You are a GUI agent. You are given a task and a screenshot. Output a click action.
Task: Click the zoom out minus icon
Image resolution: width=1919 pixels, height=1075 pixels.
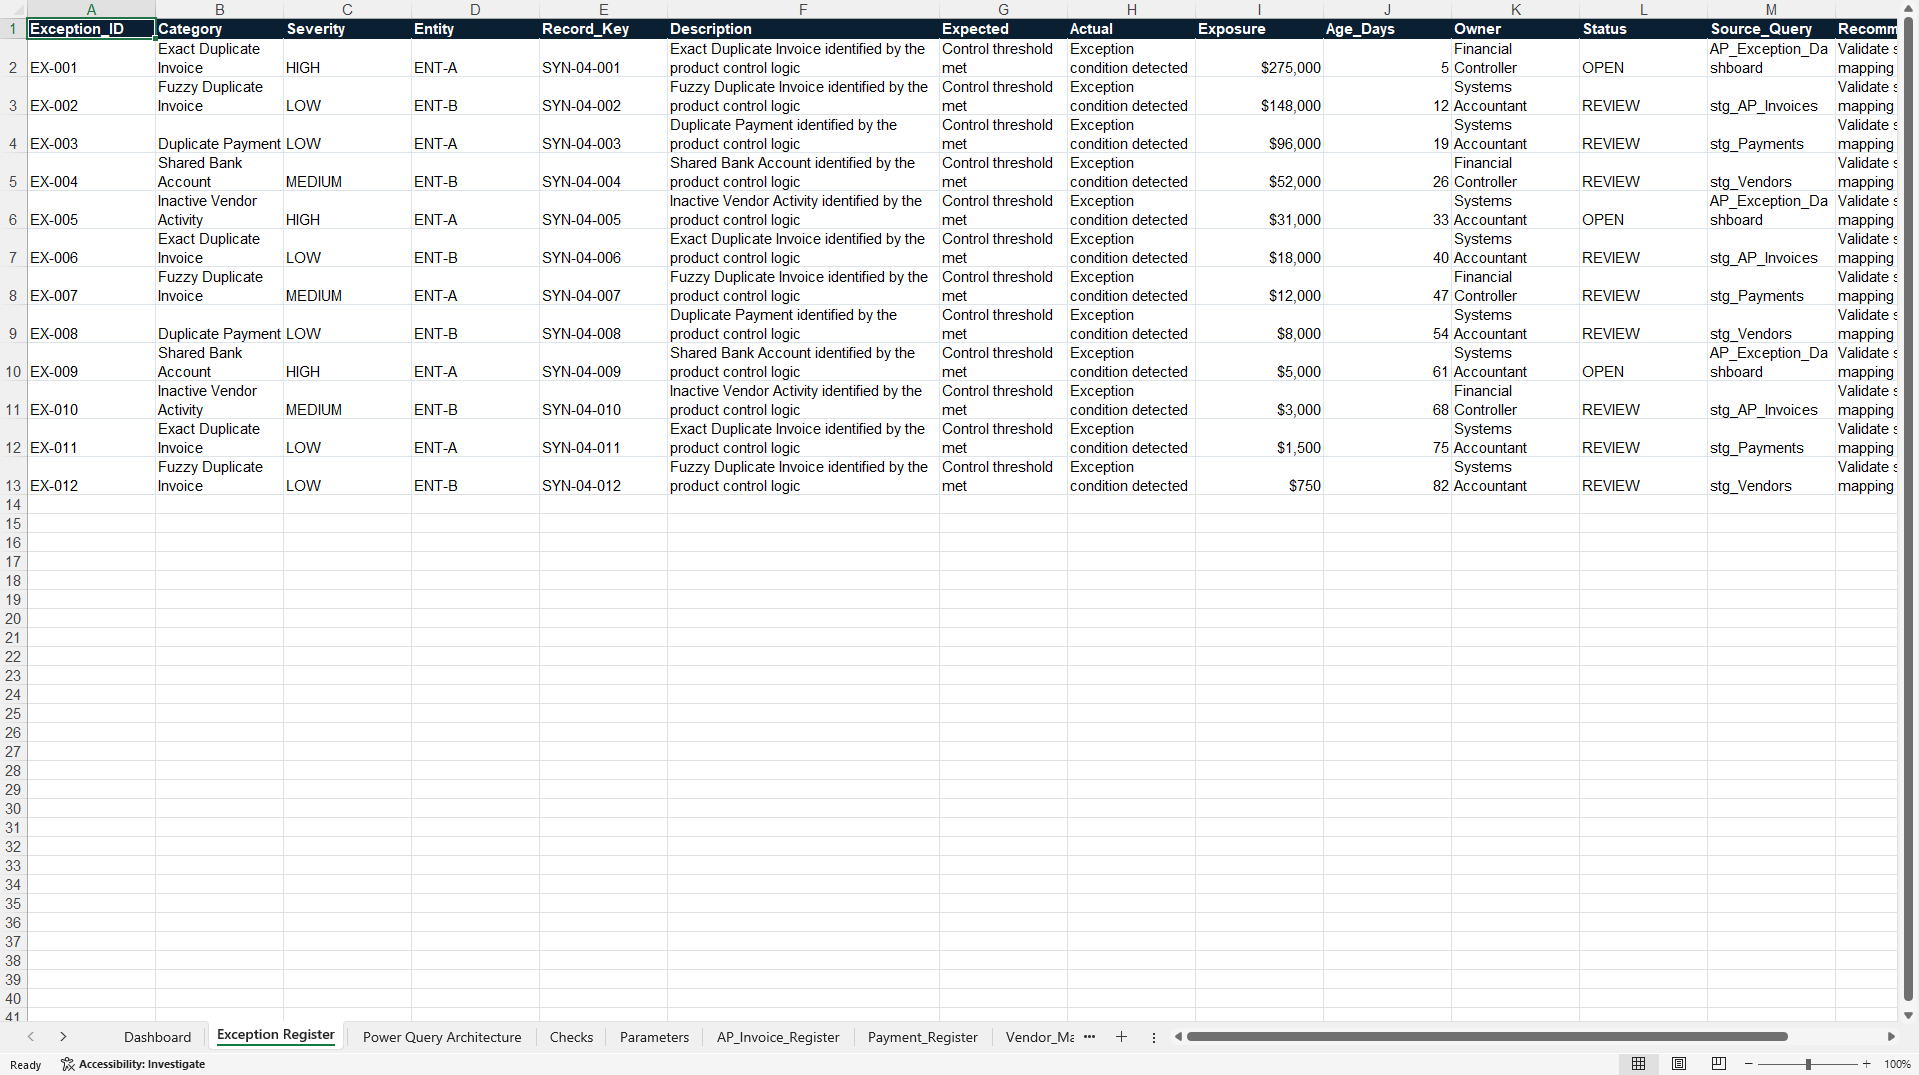(1748, 1064)
